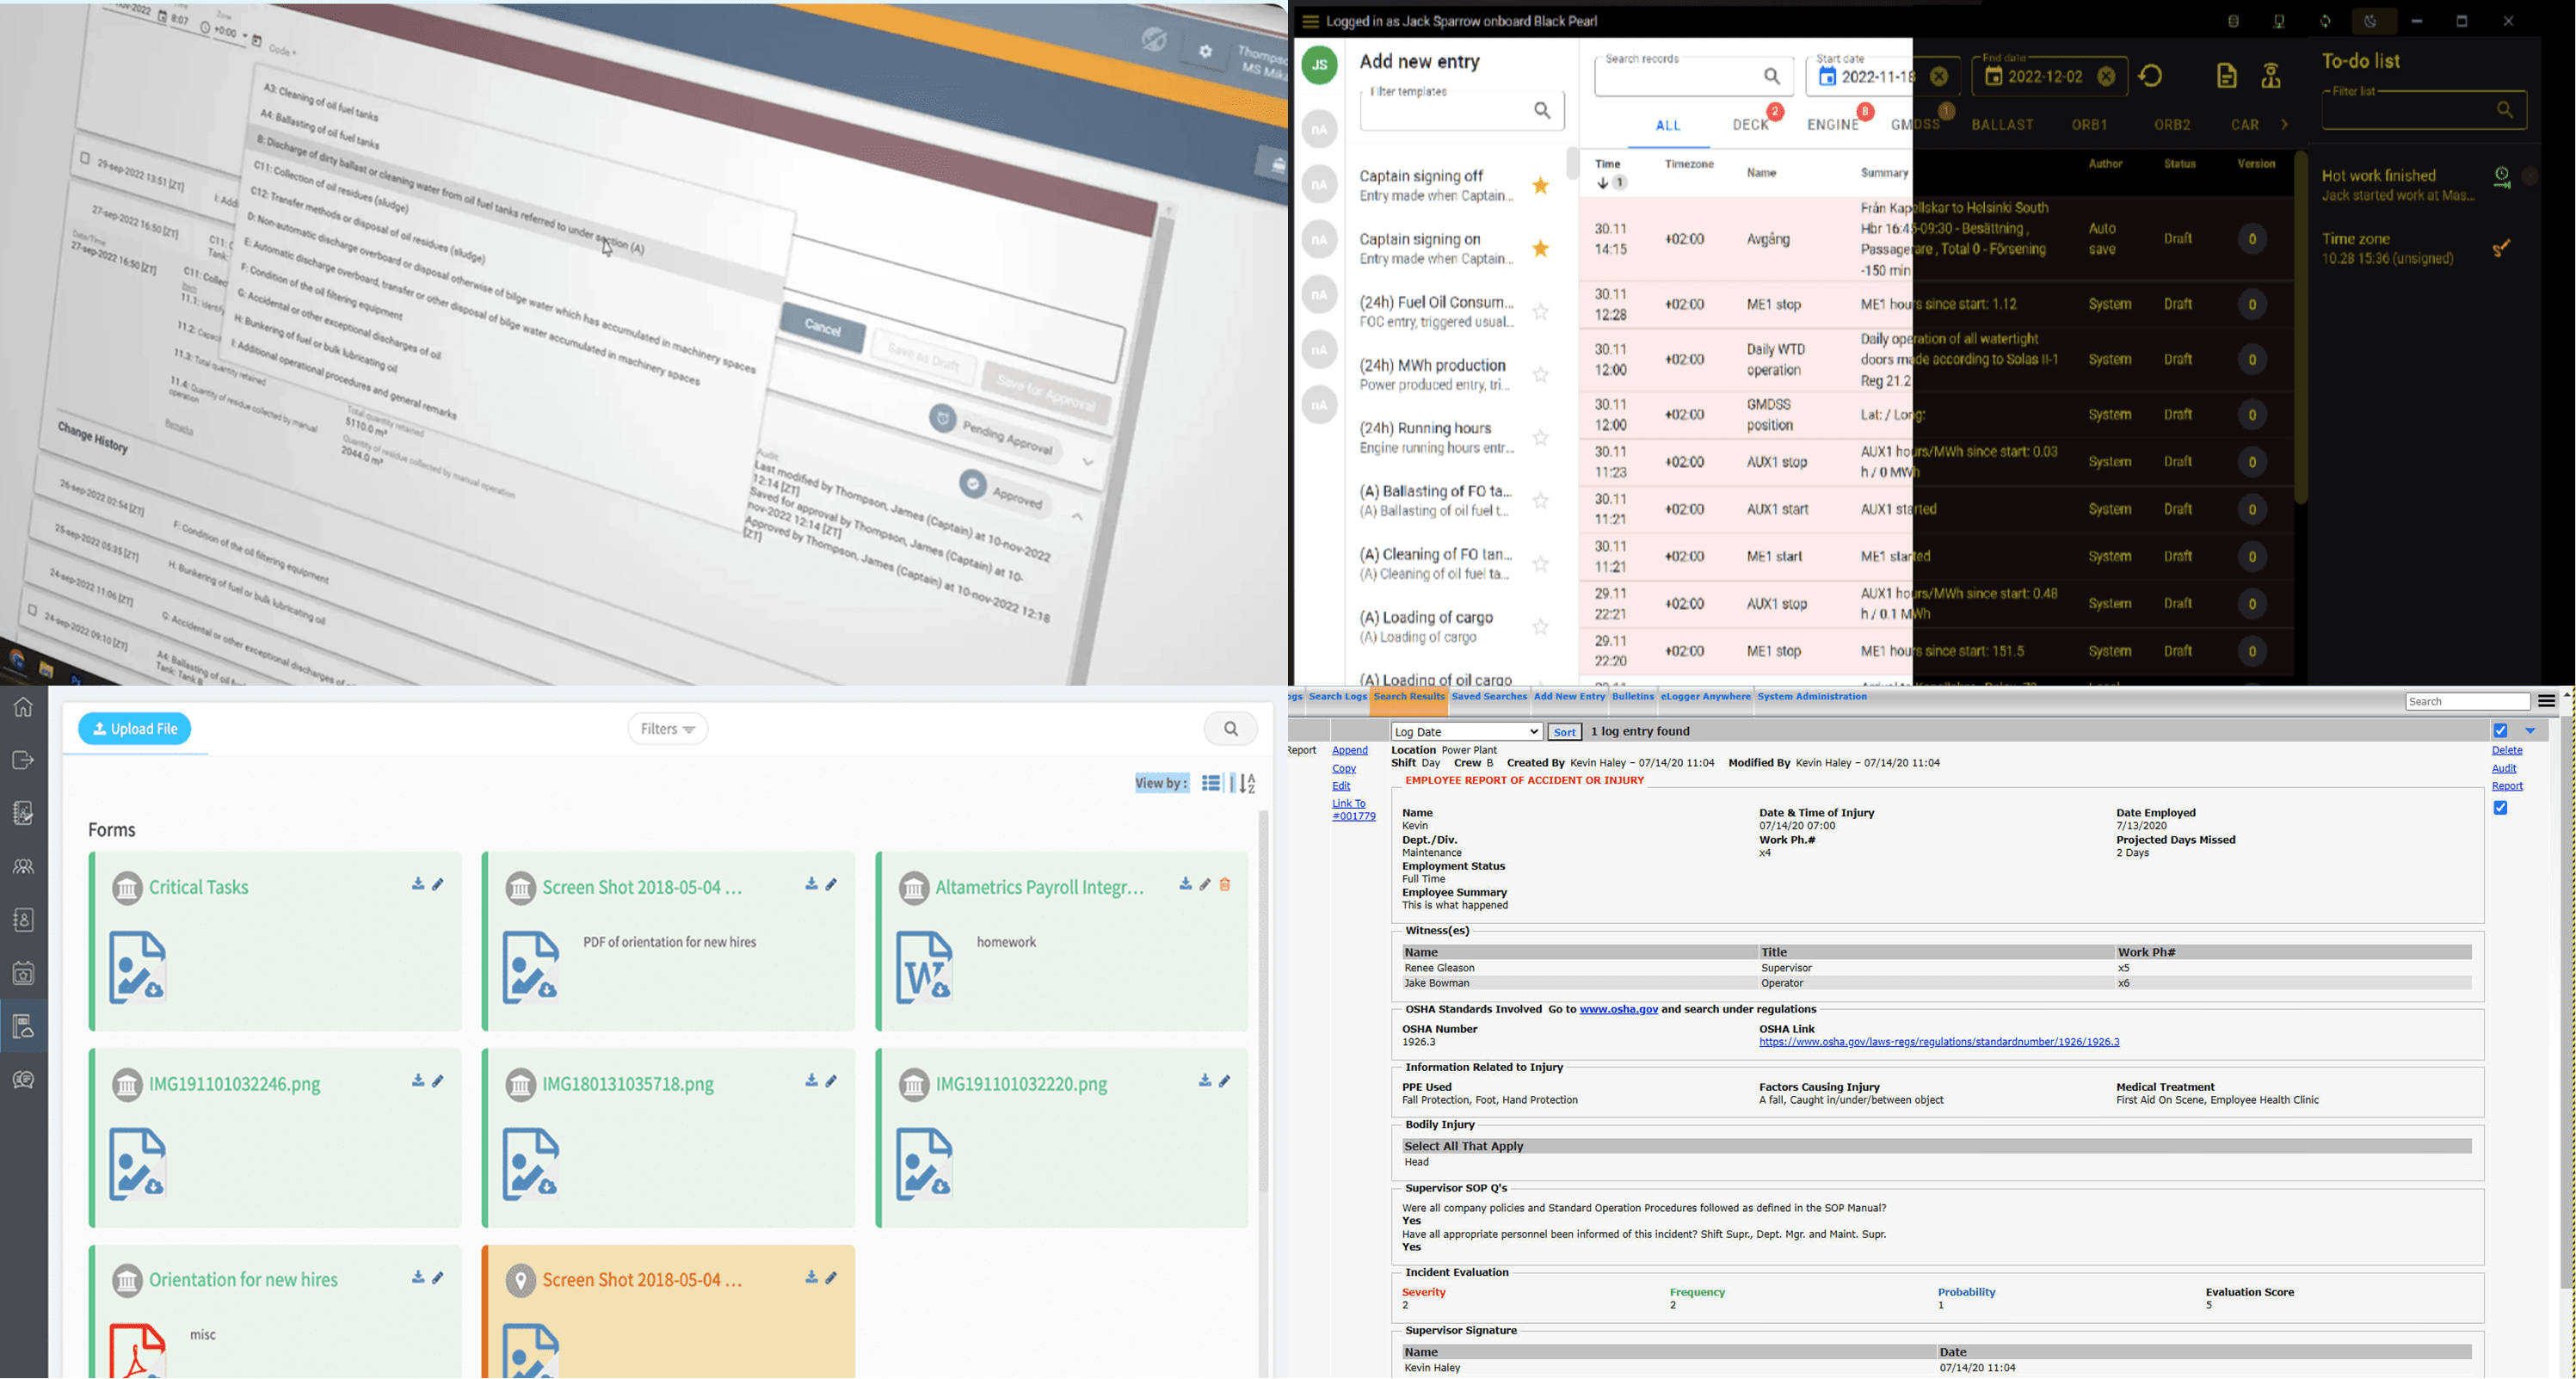Delete the Altametrics Payroll form via trash icon
The image size is (2576, 1379).
pyautogui.click(x=1226, y=884)
